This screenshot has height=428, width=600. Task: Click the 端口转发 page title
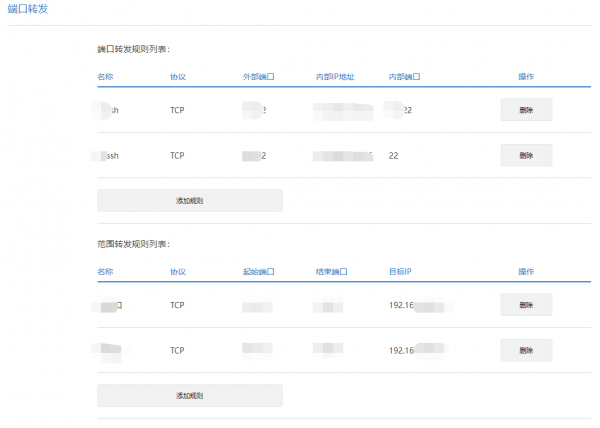27,9
